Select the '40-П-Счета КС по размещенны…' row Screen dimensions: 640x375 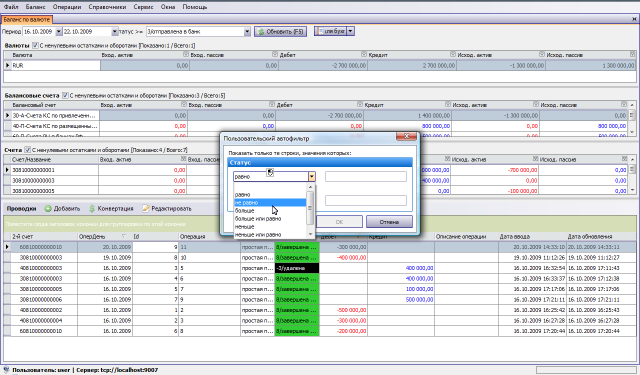[x=317, y=126]
